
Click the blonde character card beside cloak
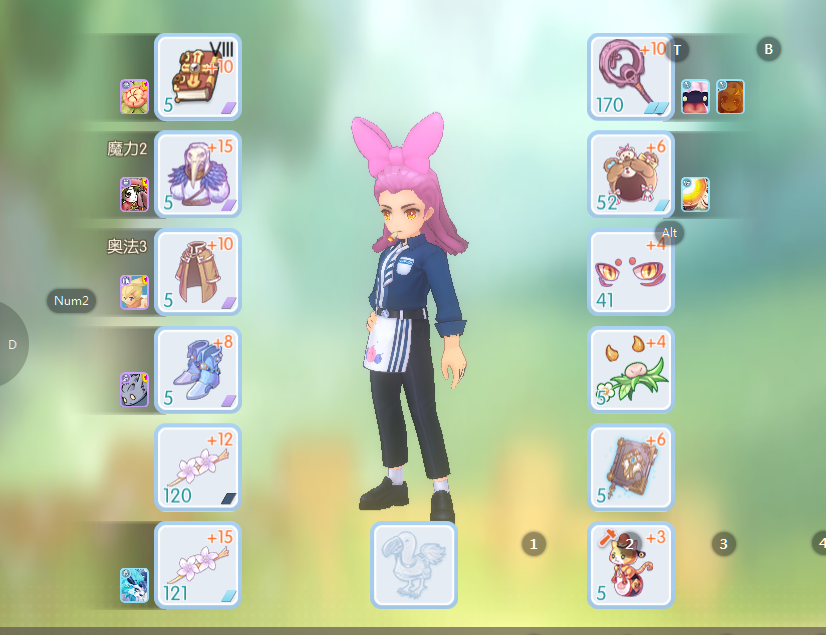134,292
